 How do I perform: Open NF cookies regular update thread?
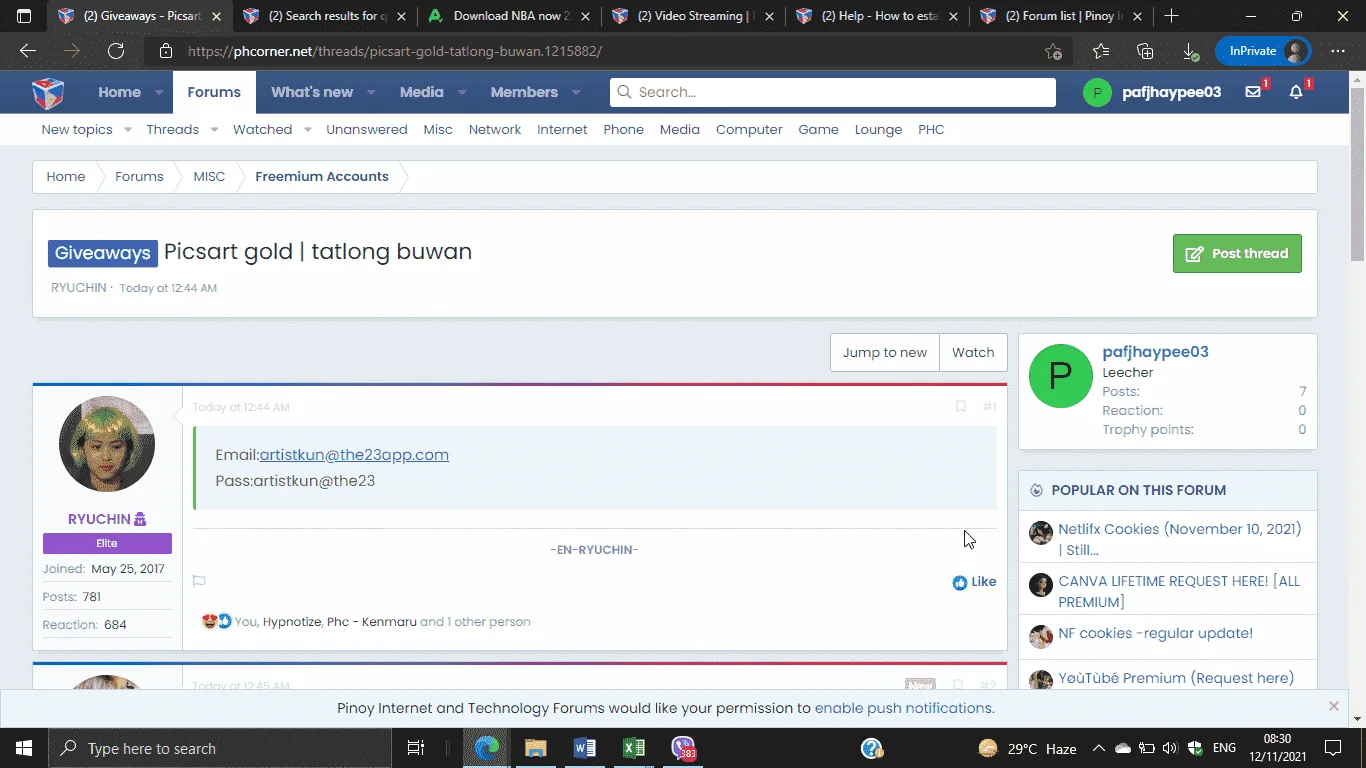1155,633
